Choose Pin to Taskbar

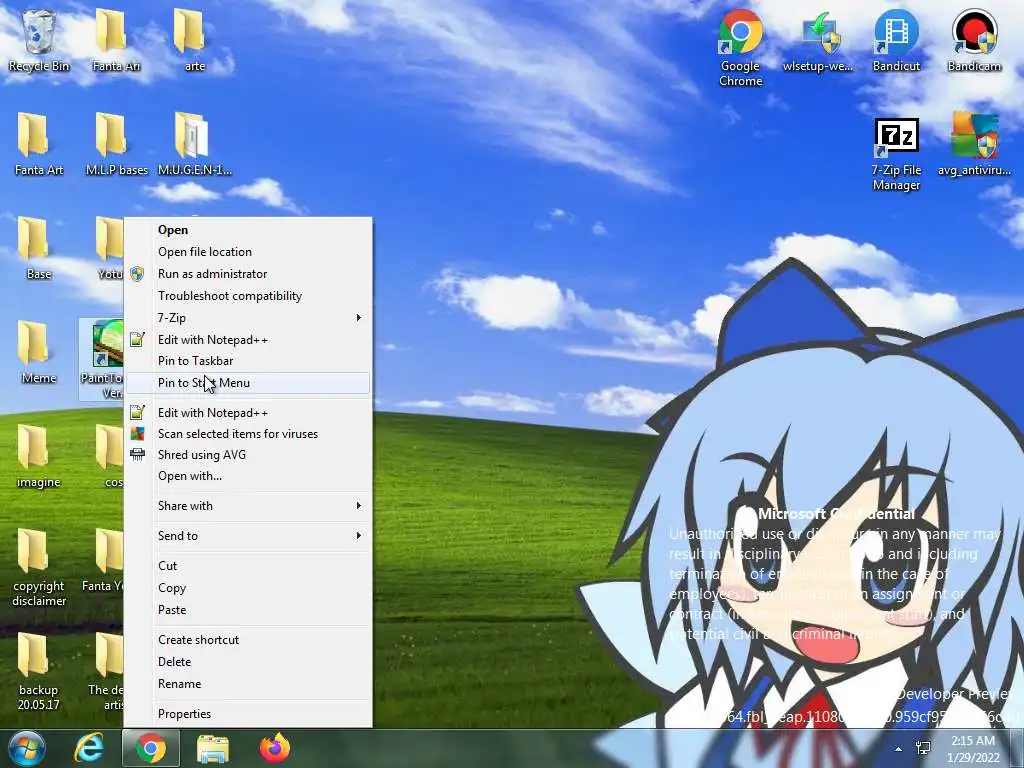(x=248, y=360)
